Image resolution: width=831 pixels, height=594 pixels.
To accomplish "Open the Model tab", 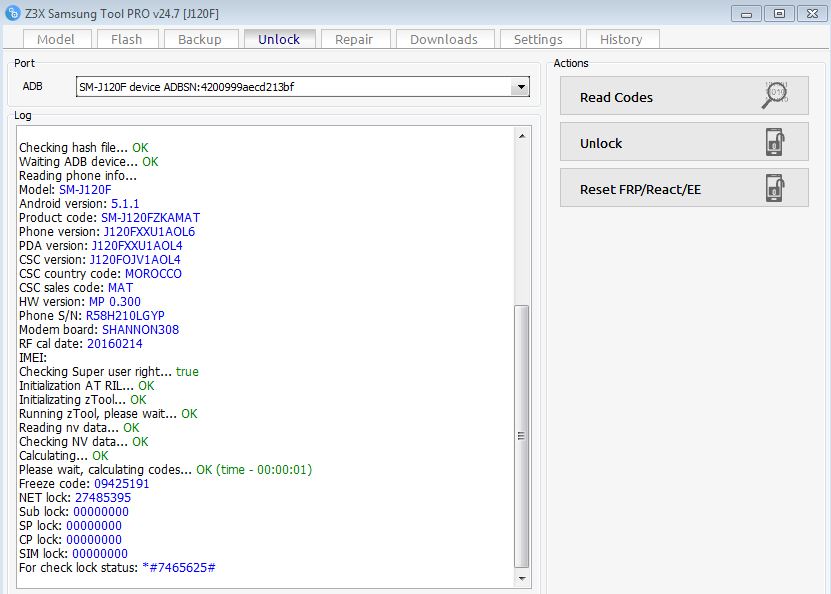I will 56,39.
